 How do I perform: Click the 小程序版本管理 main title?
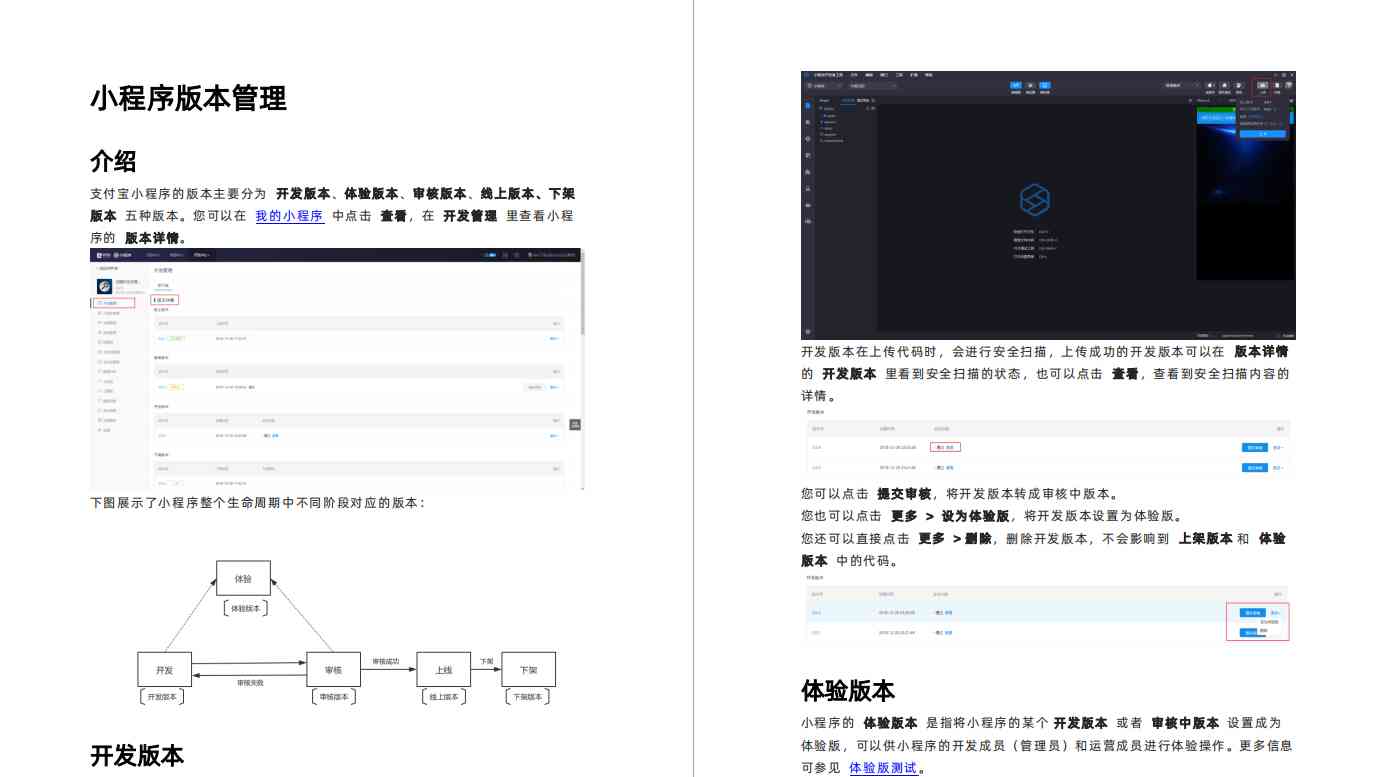click(x=188, y=98)
